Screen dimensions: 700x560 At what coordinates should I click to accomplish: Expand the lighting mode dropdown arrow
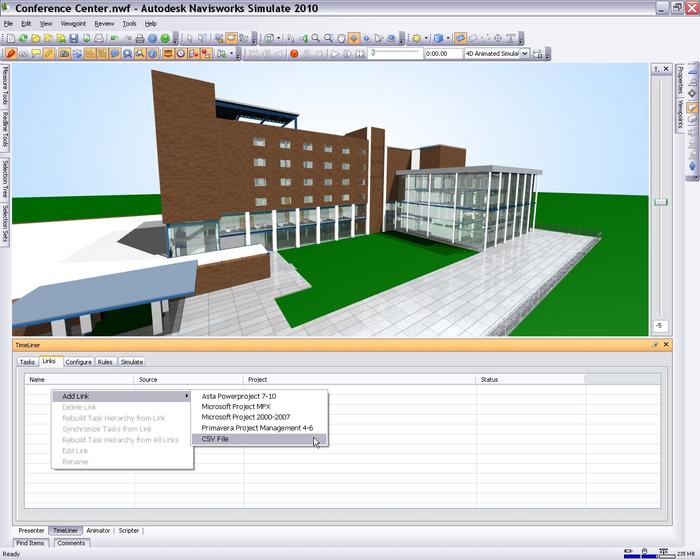tap(427, 38)
